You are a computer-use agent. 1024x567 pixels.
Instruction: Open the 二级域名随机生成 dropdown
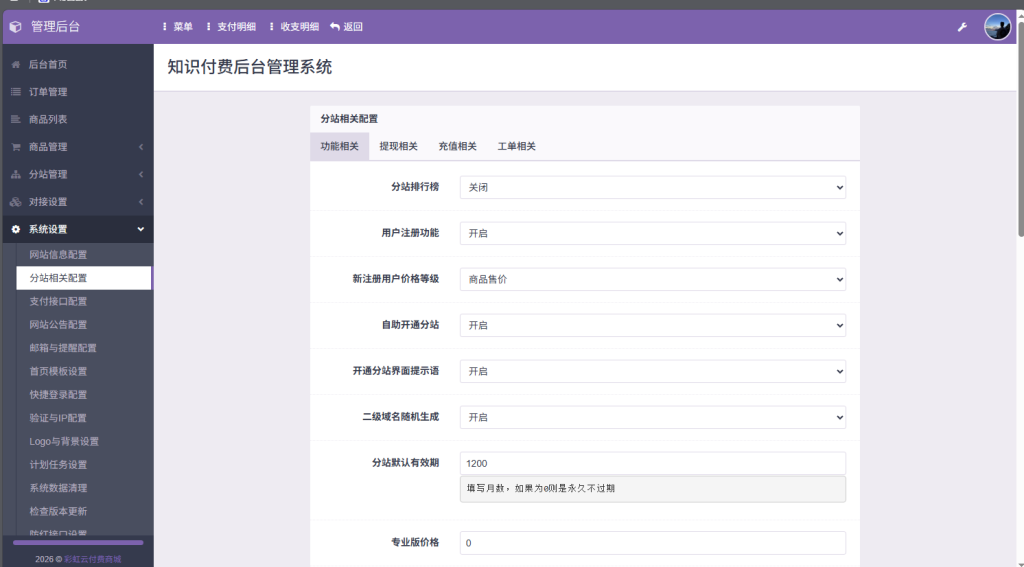click(652, 417)
